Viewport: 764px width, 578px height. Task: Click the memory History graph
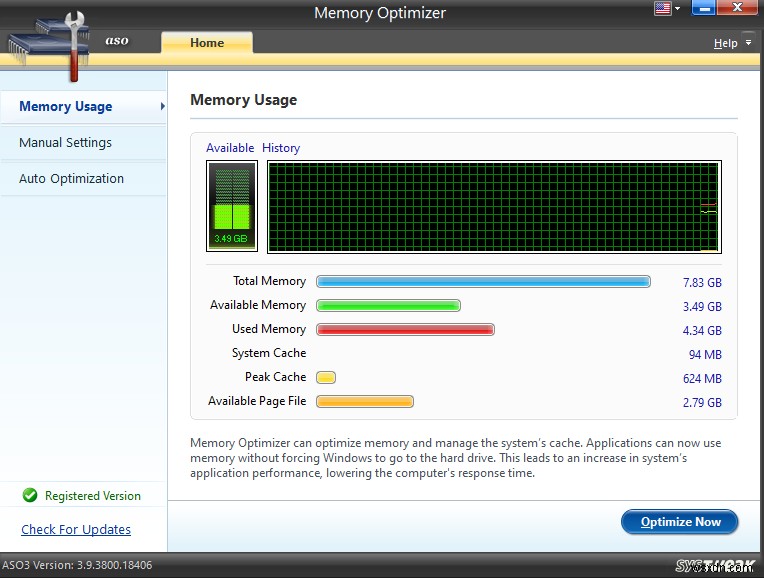(x=494, y=206)
